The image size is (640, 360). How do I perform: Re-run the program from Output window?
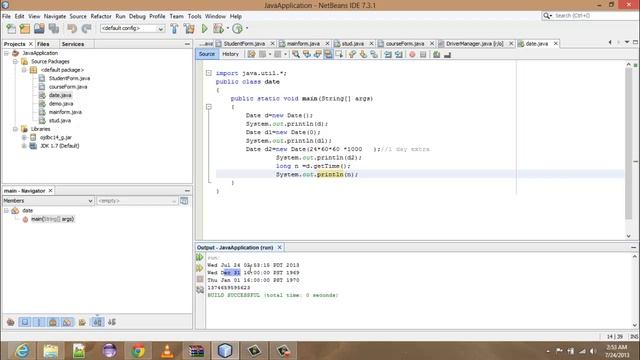point(200,258)
